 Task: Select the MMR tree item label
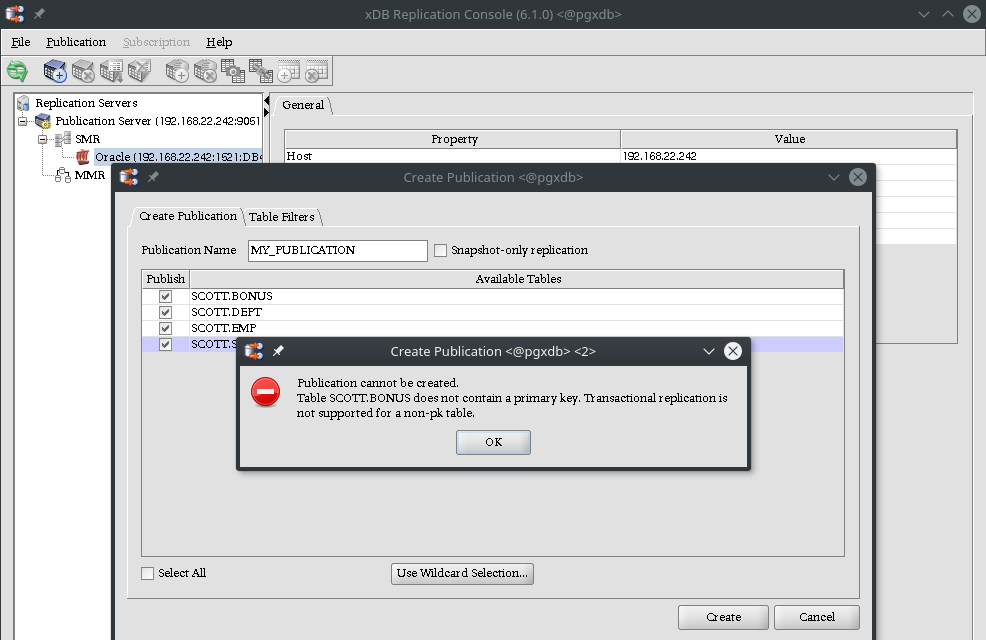(90, 175)
